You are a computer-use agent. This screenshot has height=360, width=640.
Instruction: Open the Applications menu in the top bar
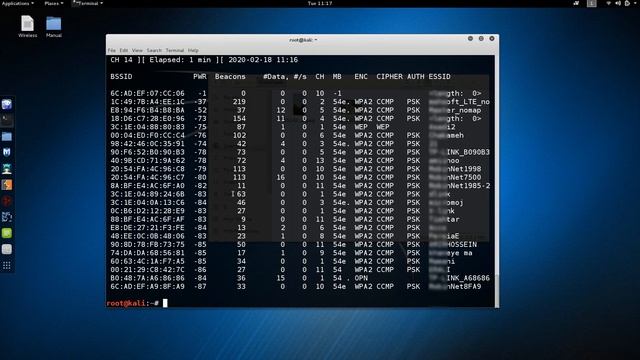[18, 3]
